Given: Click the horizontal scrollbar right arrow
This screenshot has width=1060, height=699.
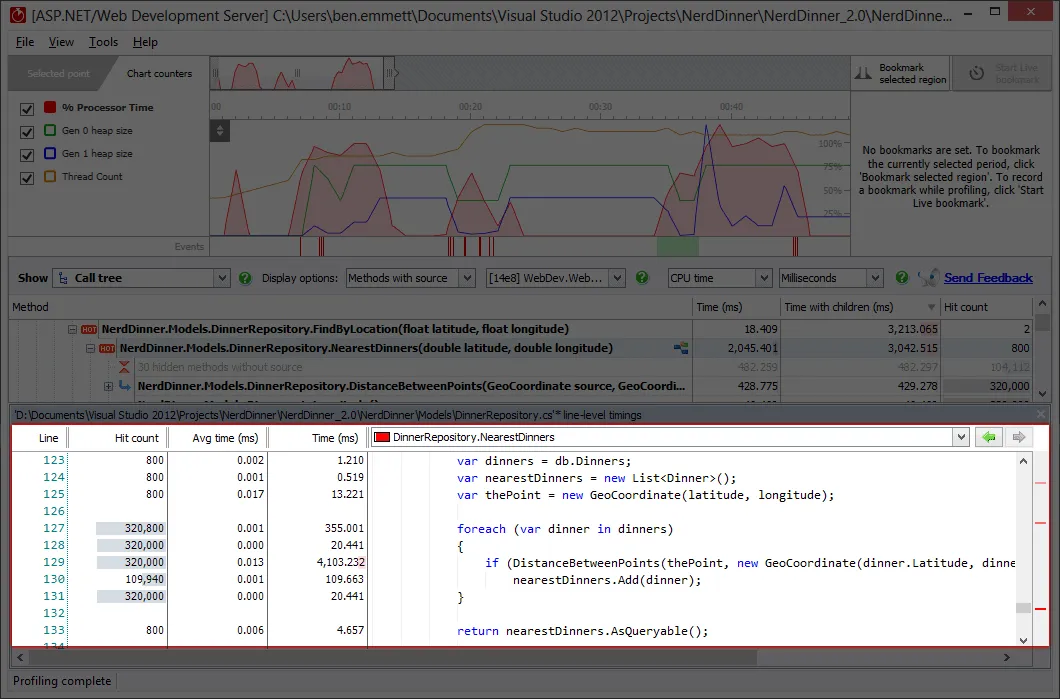Looking at the screenshot, I should pos(1007,657).
